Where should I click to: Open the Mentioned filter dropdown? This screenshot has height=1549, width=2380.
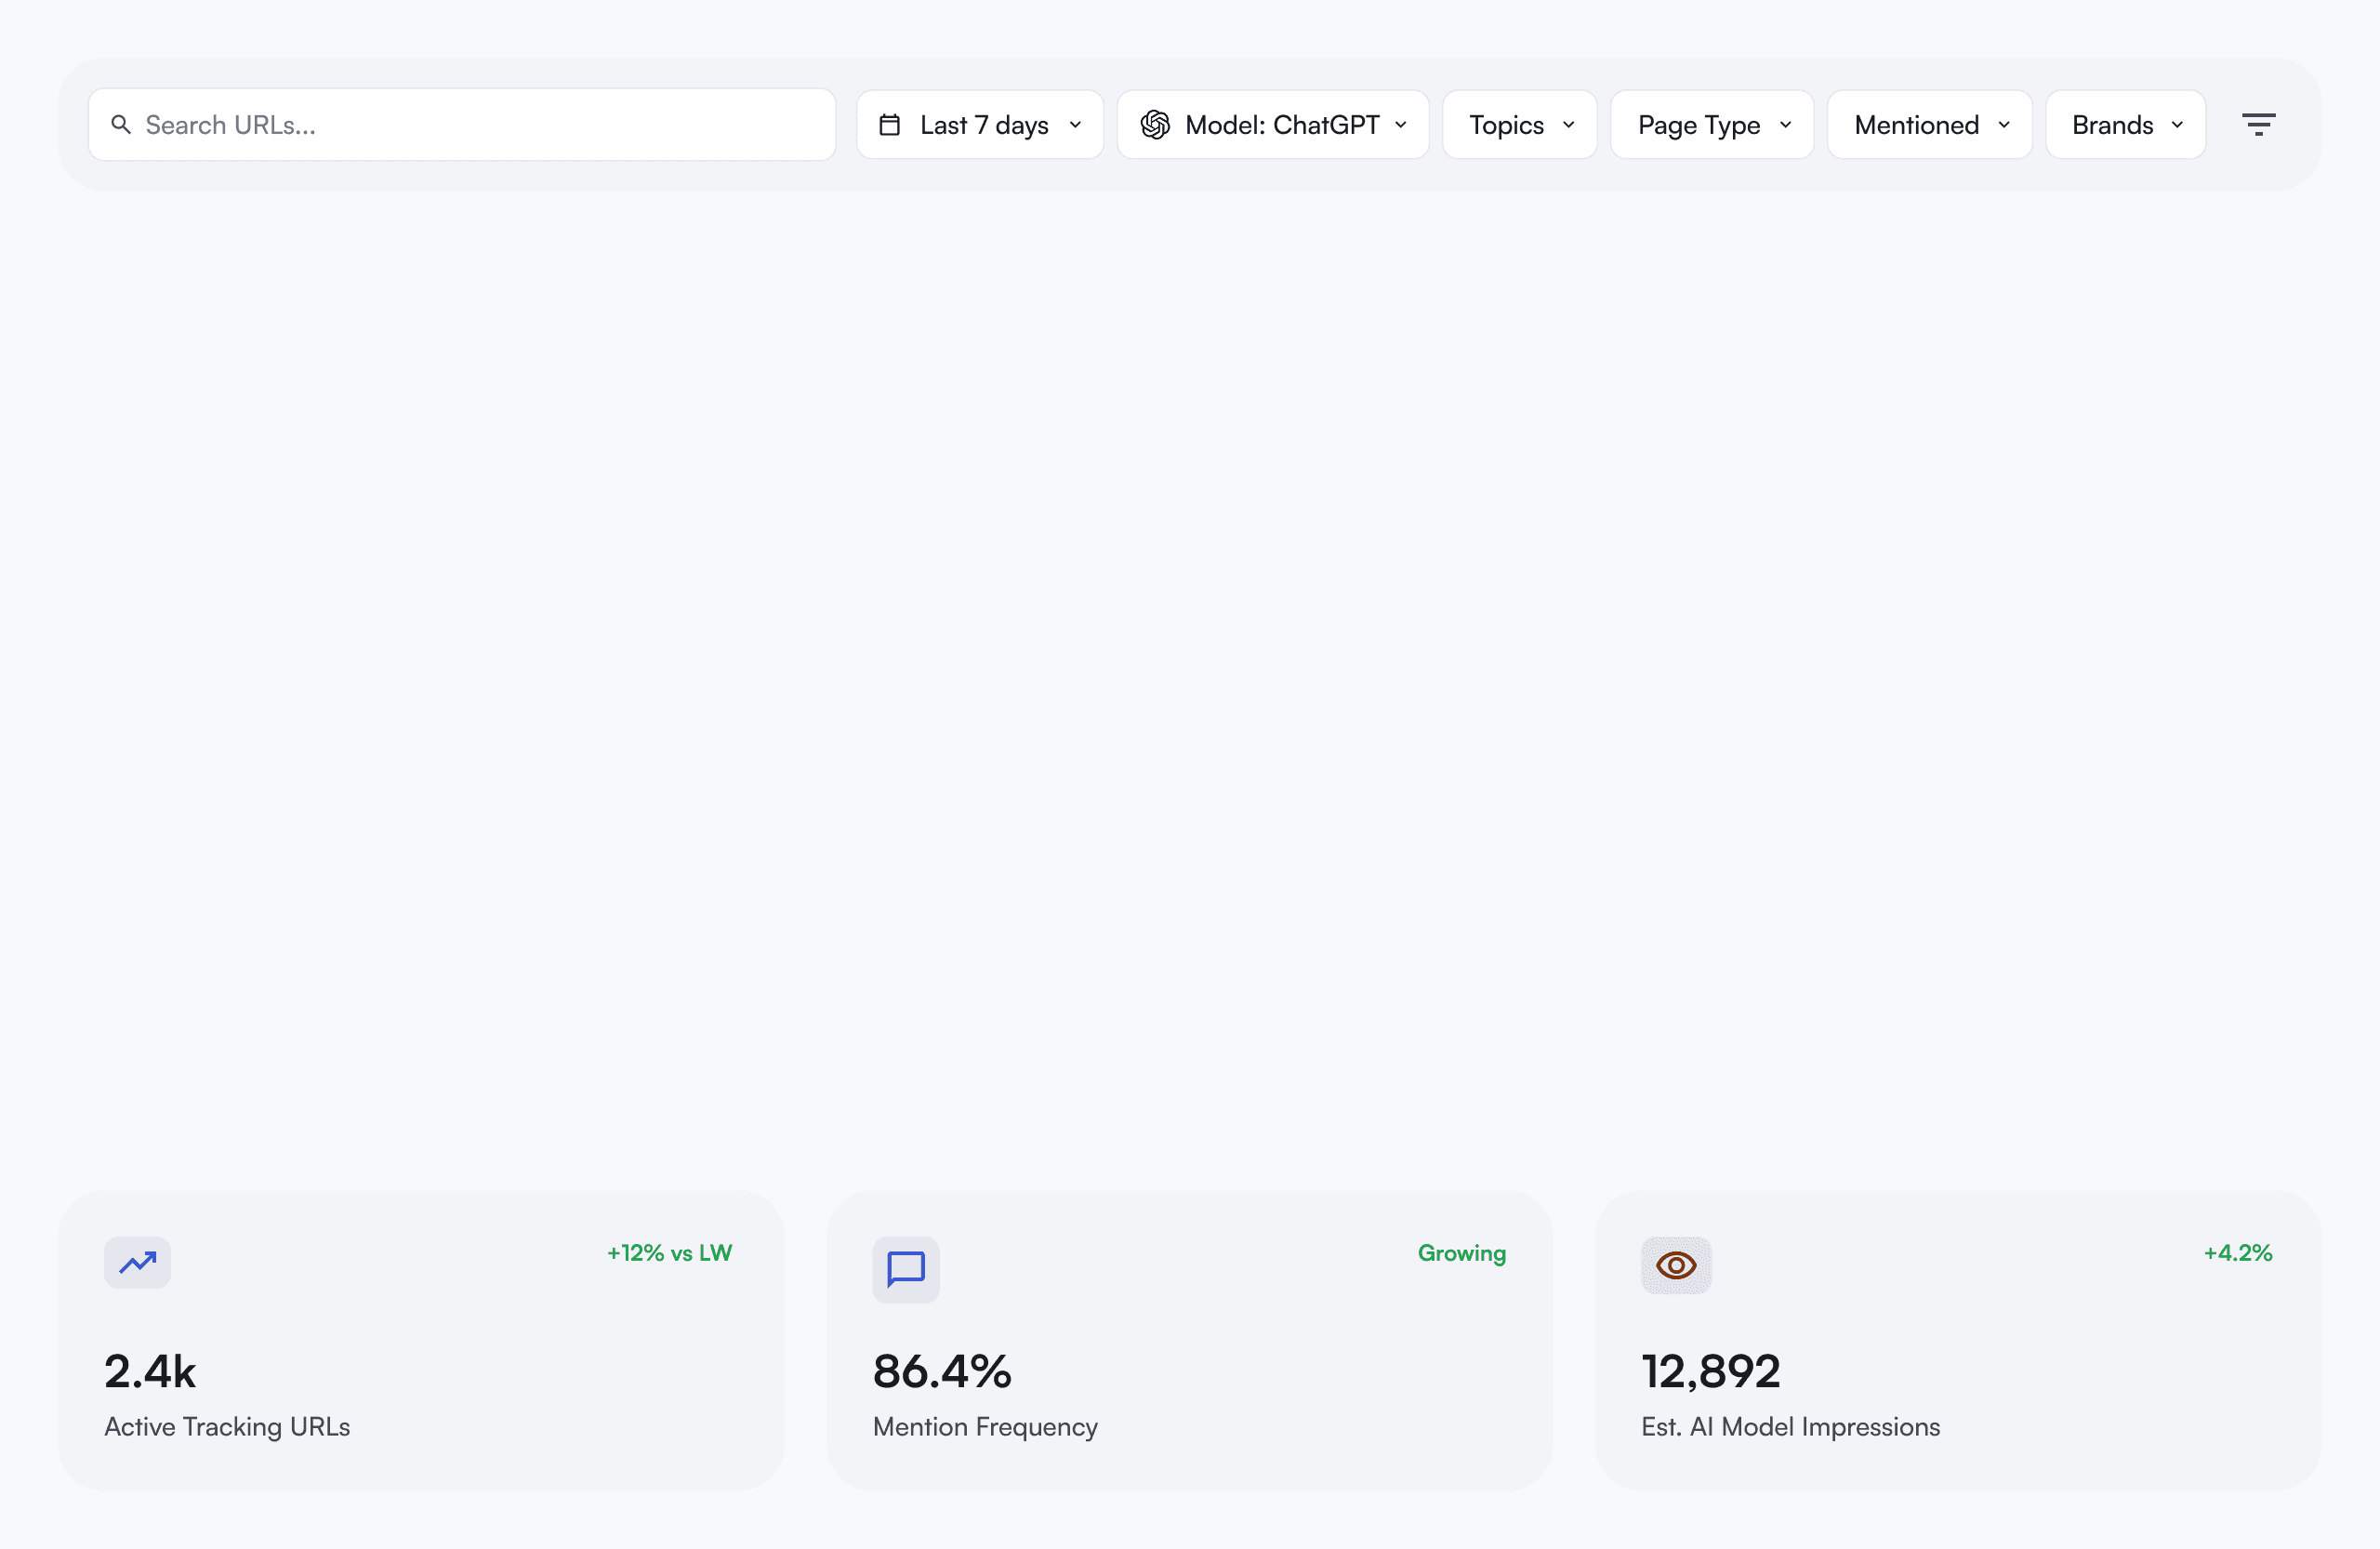tap(1929, 125)
